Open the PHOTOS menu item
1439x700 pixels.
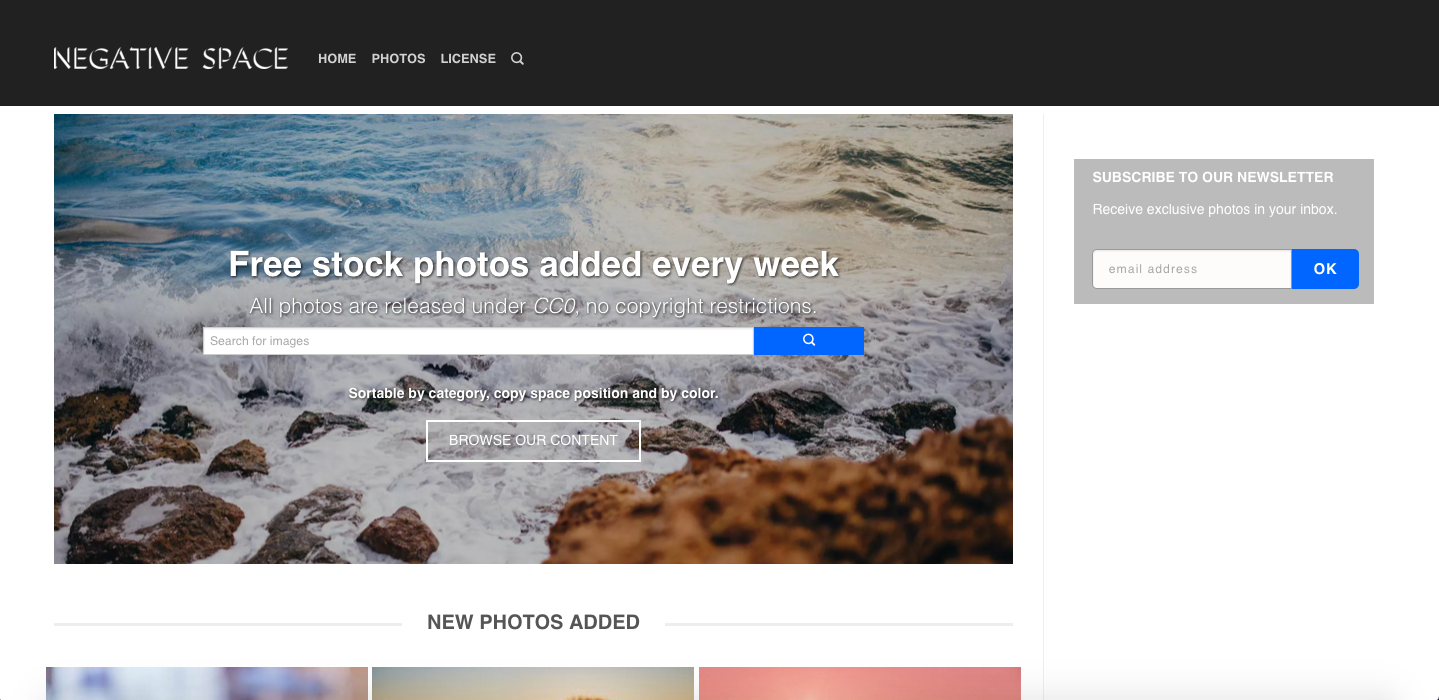(x=398, y=59)
